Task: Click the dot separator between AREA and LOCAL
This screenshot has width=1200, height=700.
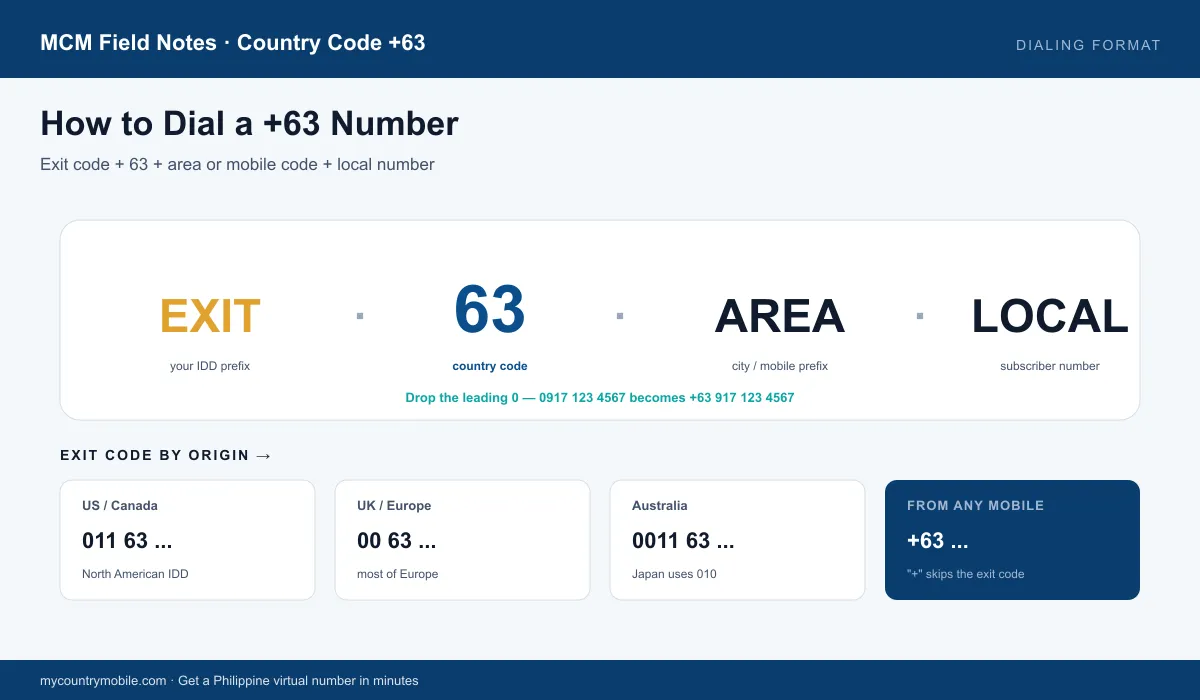Action: 920,316
